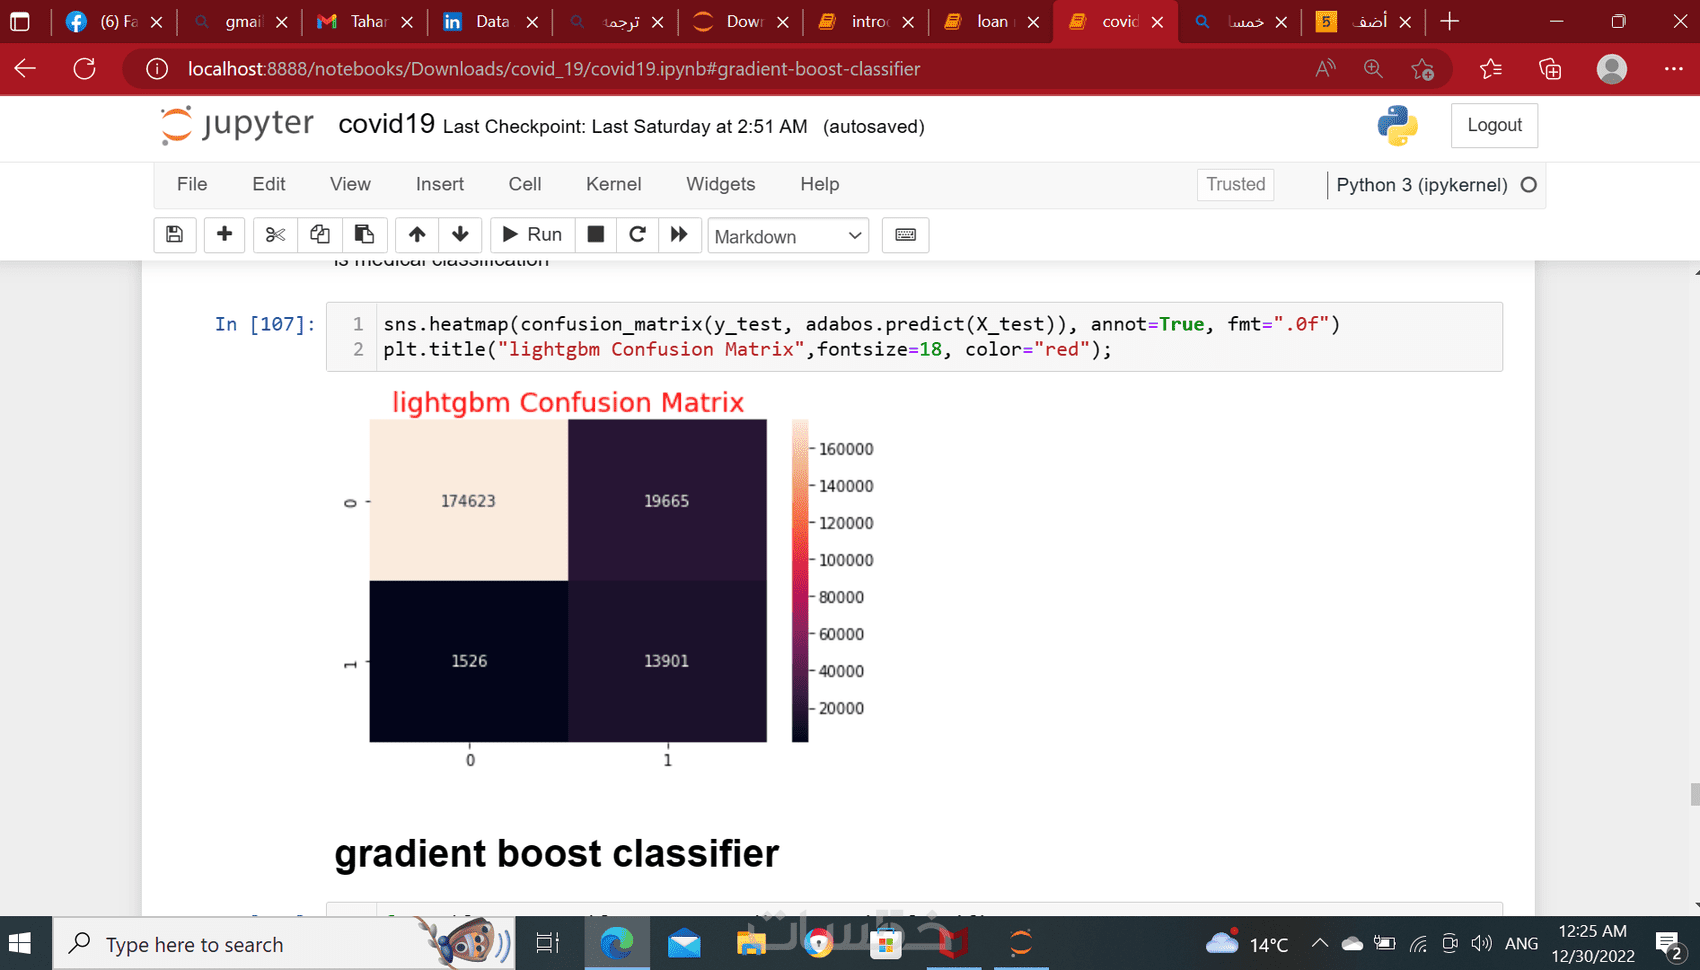The width and height of the screenshot is (1700, 970).
Task: Open the Insert menu
Action: (x=440, y=184)
